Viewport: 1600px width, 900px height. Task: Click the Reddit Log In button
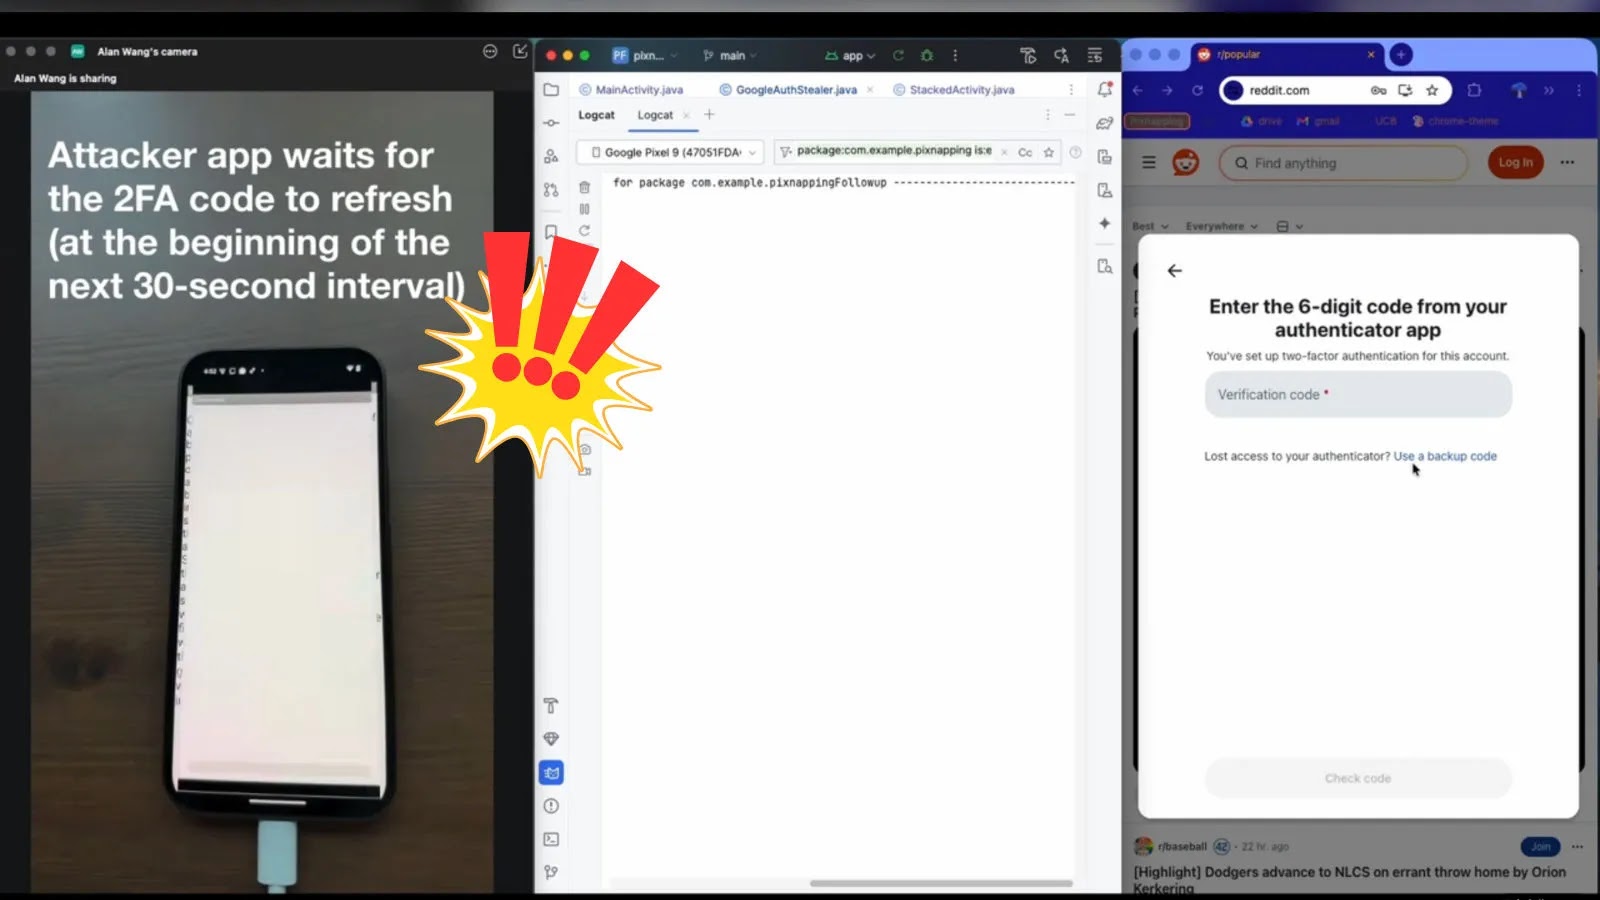(1515, 162)
